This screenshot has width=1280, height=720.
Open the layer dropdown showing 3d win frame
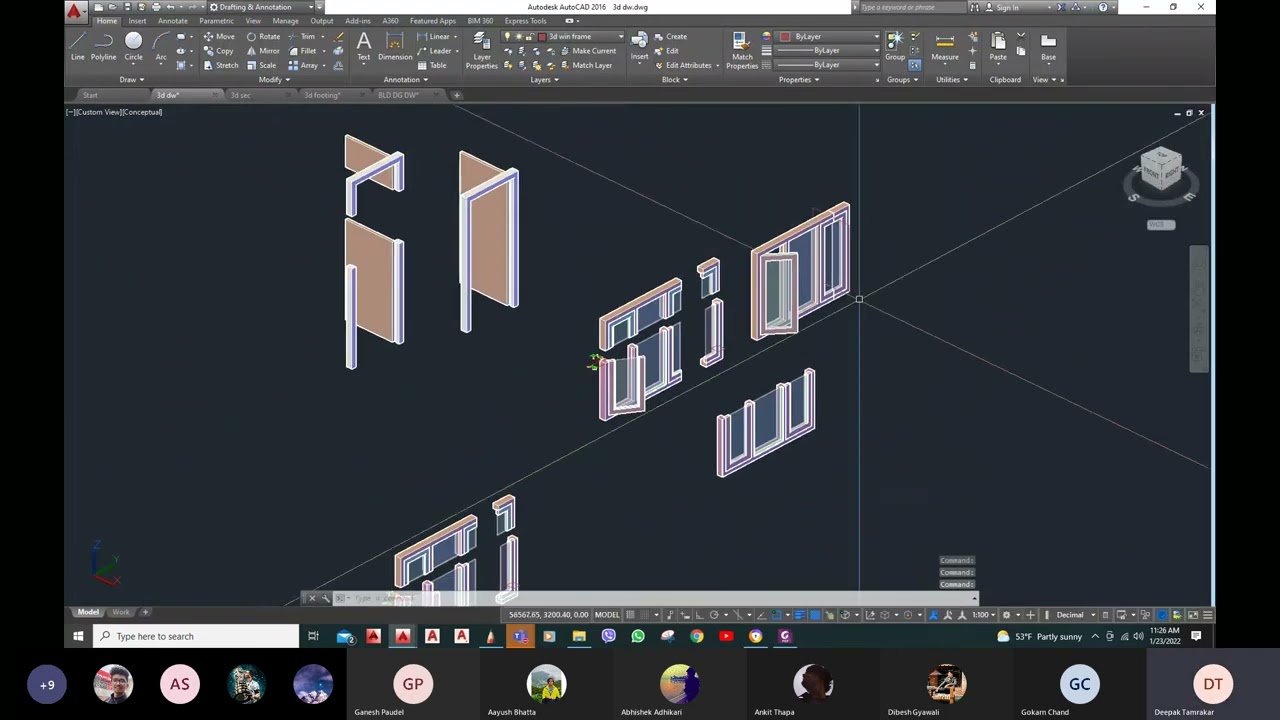pos(580,37)
